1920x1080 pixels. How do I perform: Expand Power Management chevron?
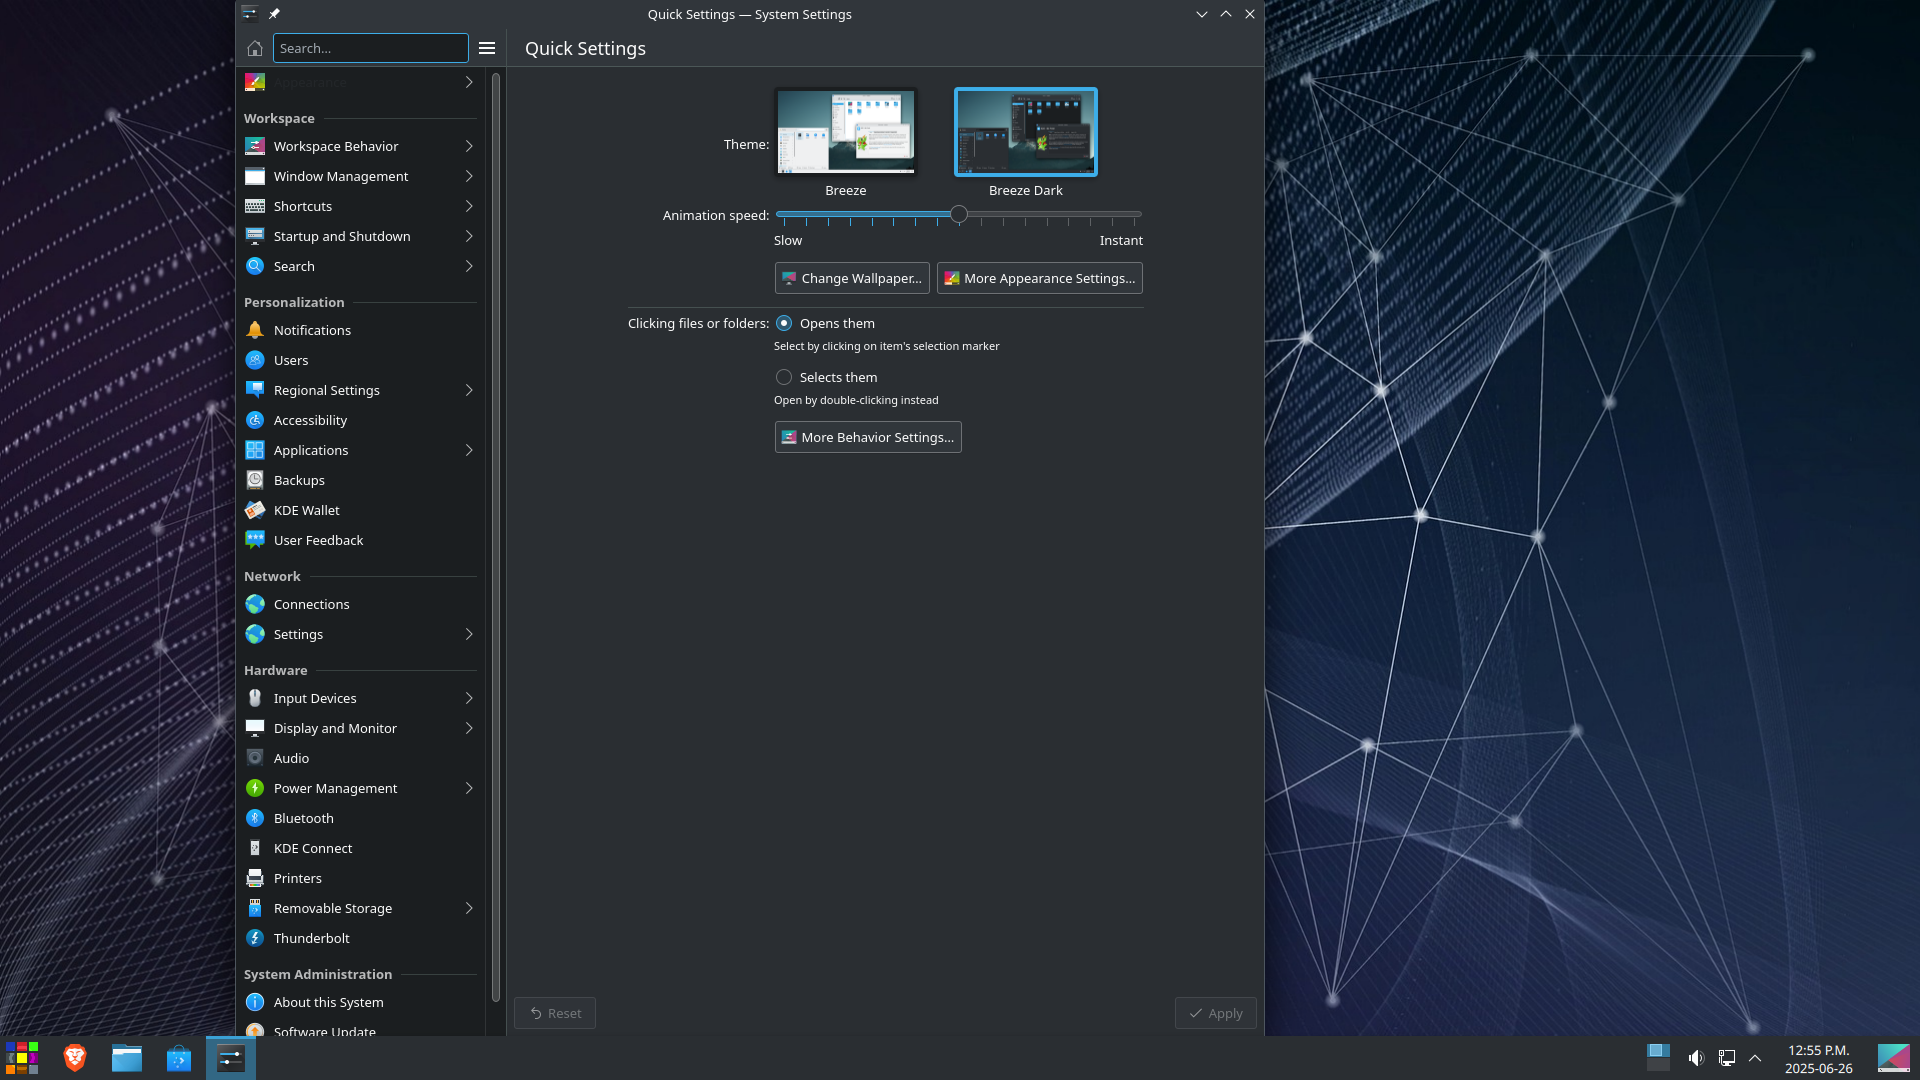point(469,788)
